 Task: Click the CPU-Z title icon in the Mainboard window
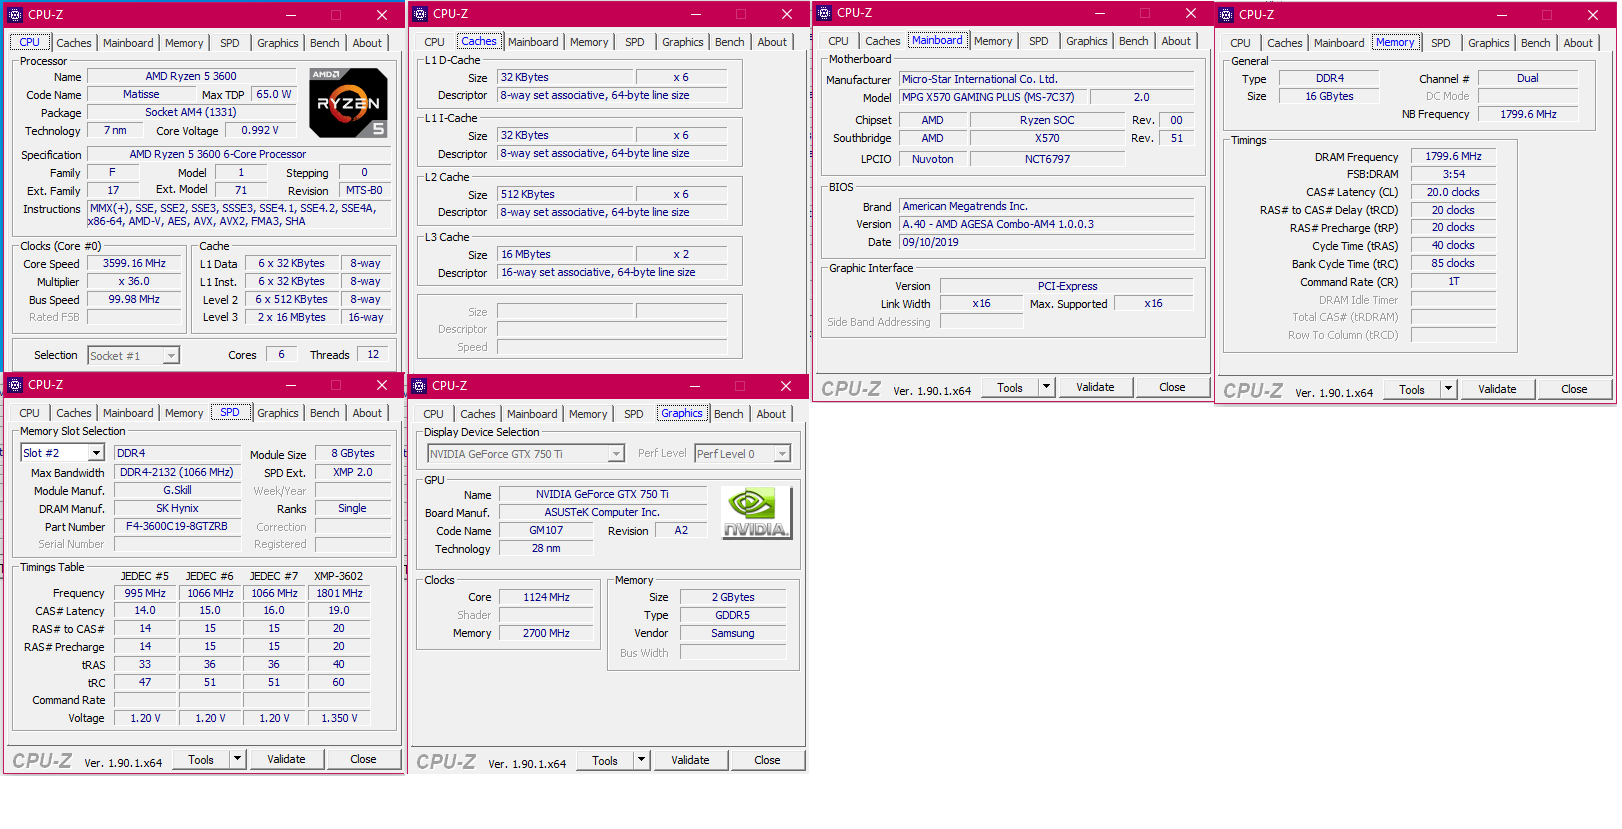click(x=824, y=13)
